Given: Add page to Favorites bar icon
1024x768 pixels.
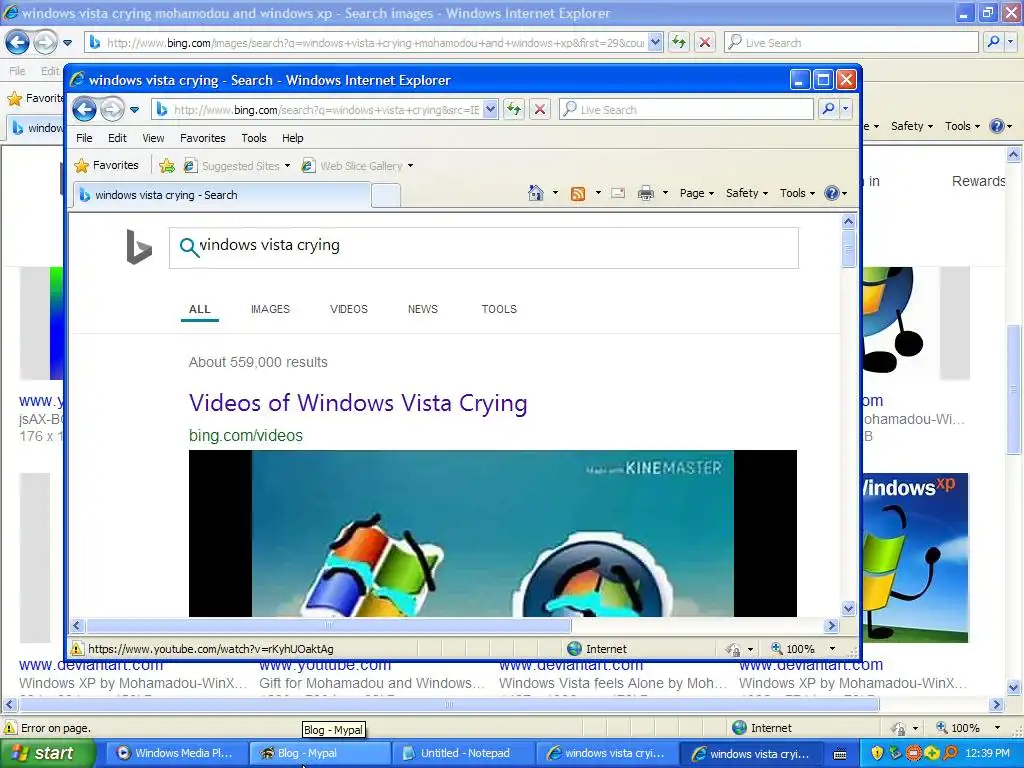Looking at the screenshot, I should tap(167, 166).
